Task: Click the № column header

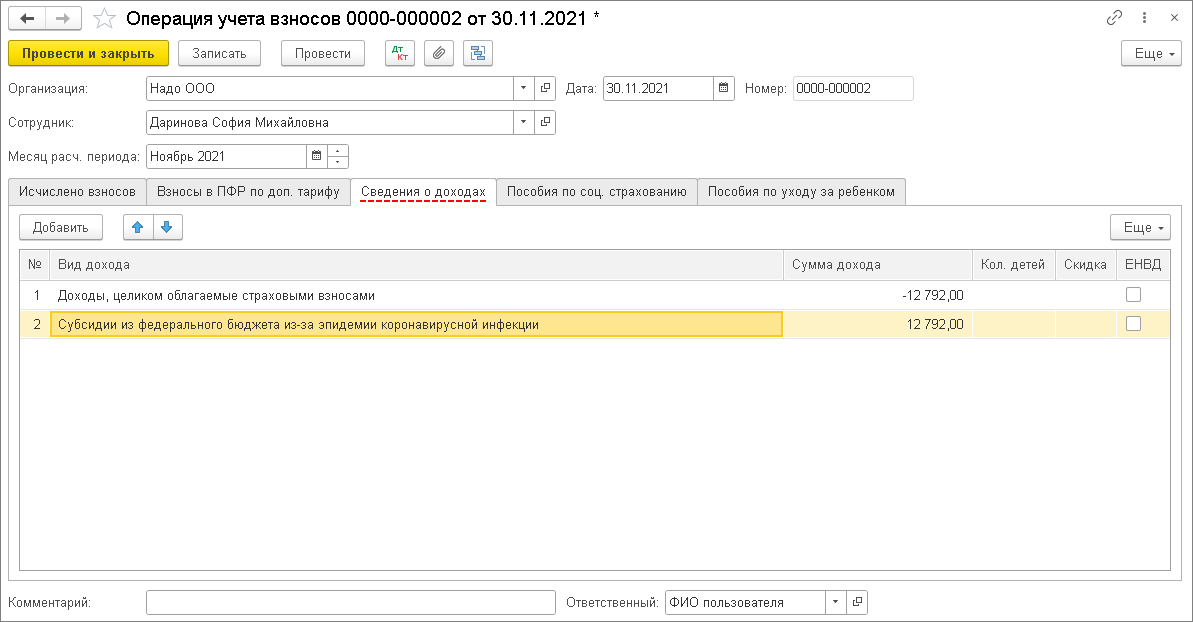Action: [x=35, y=265]
